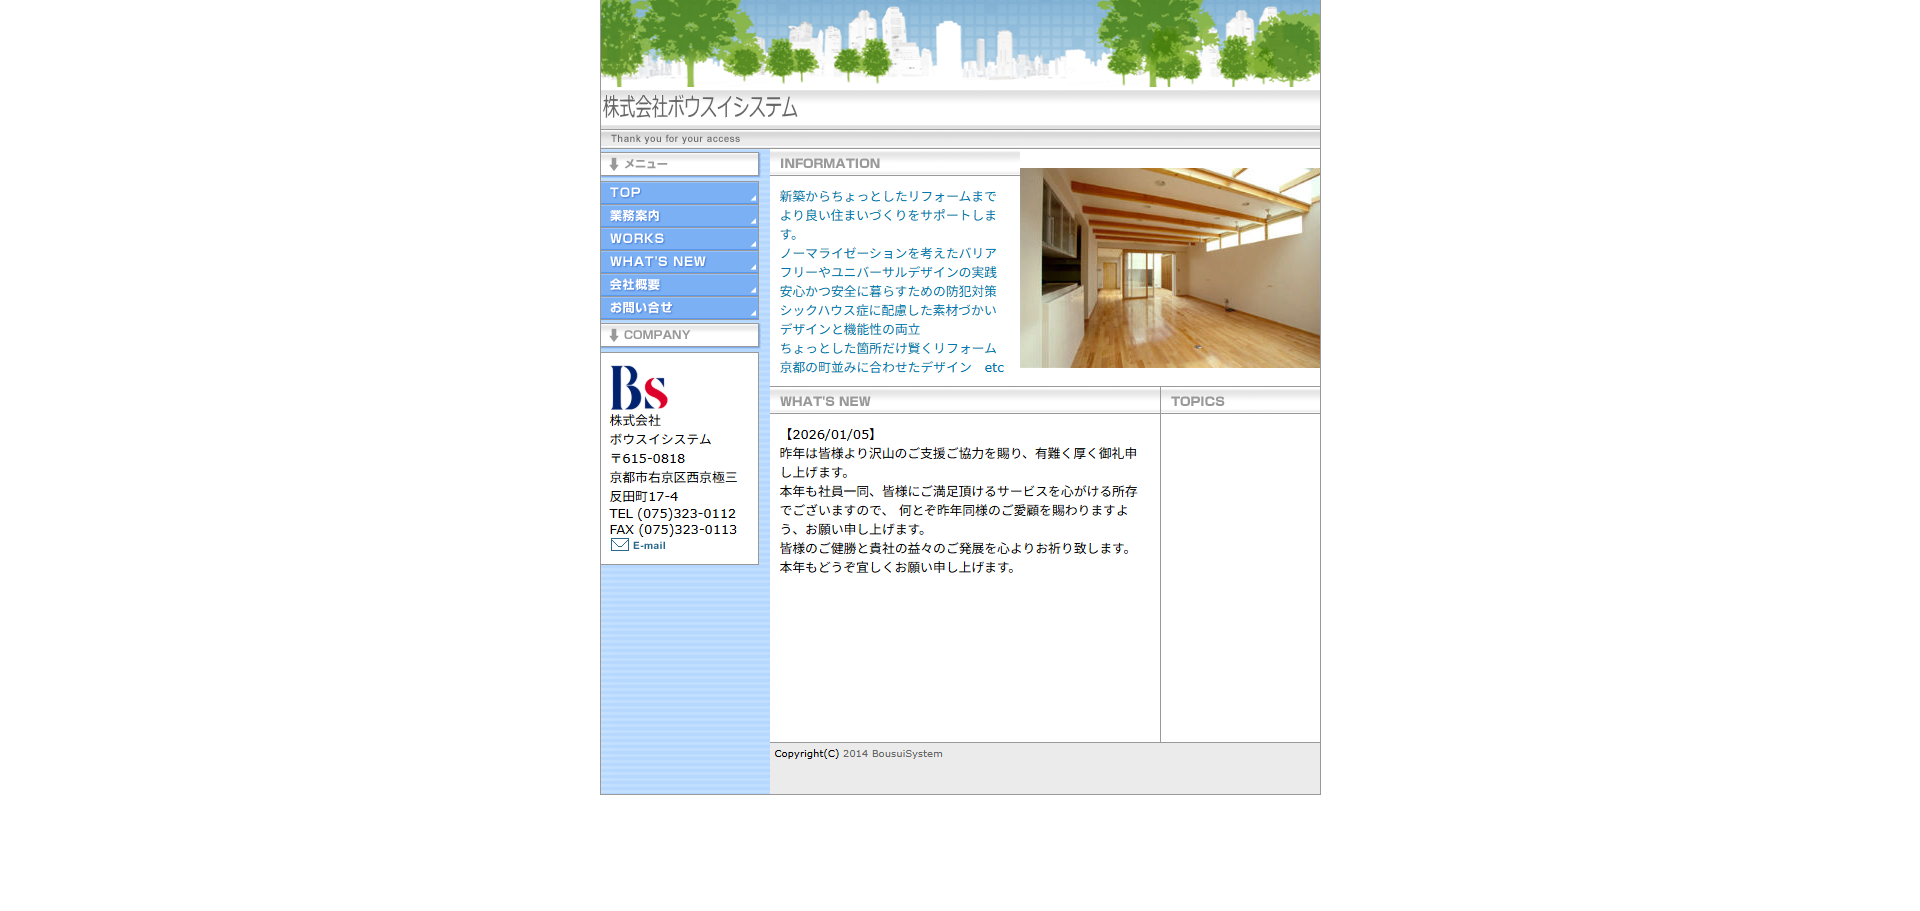Open the TOP menu item
Image resolution: width=1920 pixels, height=911 pixels.
coord(679,193)
